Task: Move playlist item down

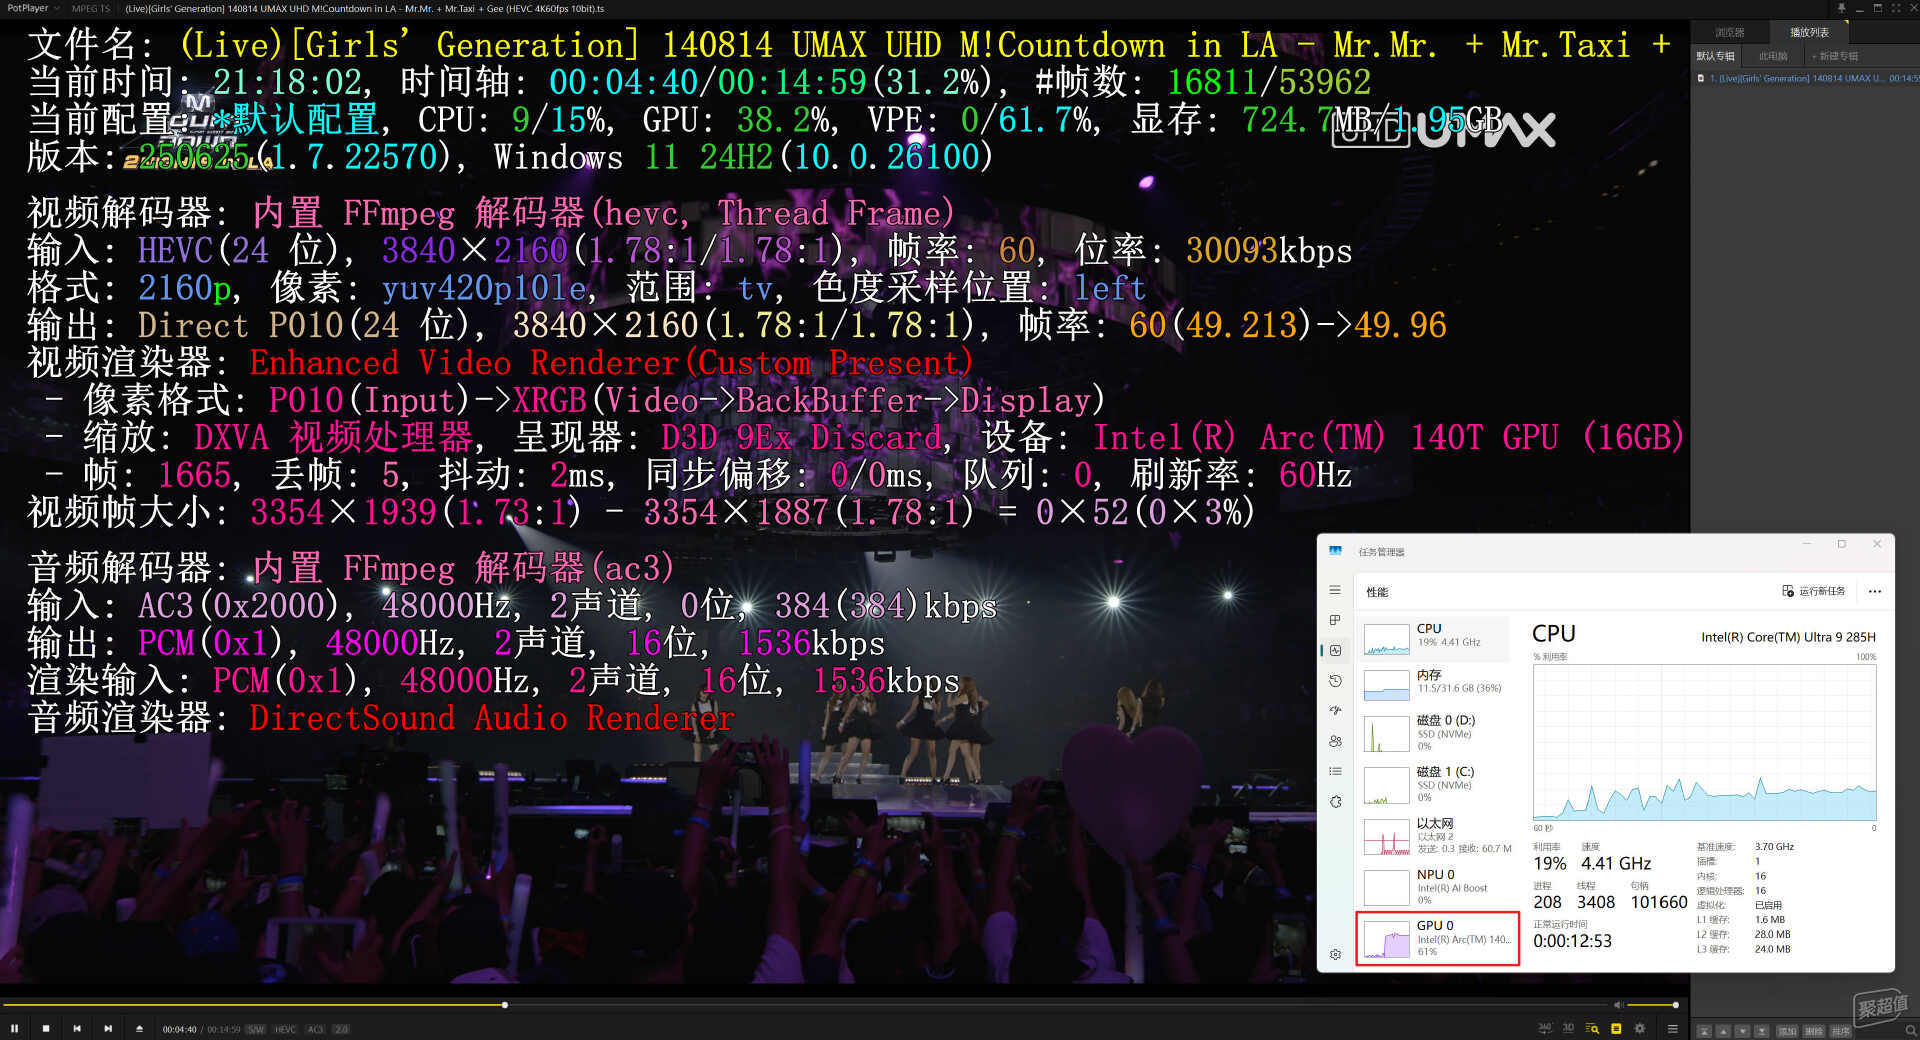Action: coord(1742,1031)
